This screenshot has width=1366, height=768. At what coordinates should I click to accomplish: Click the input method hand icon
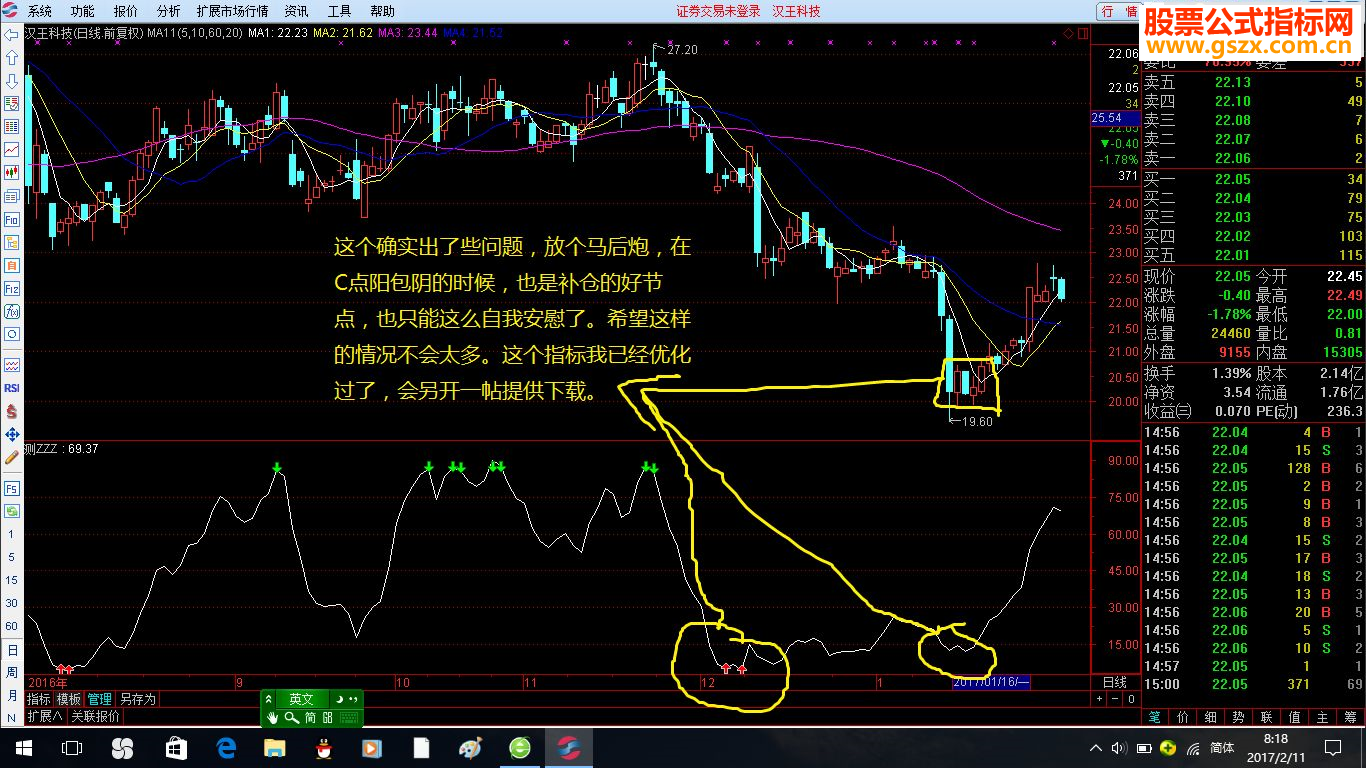click(x=272, y=717)
